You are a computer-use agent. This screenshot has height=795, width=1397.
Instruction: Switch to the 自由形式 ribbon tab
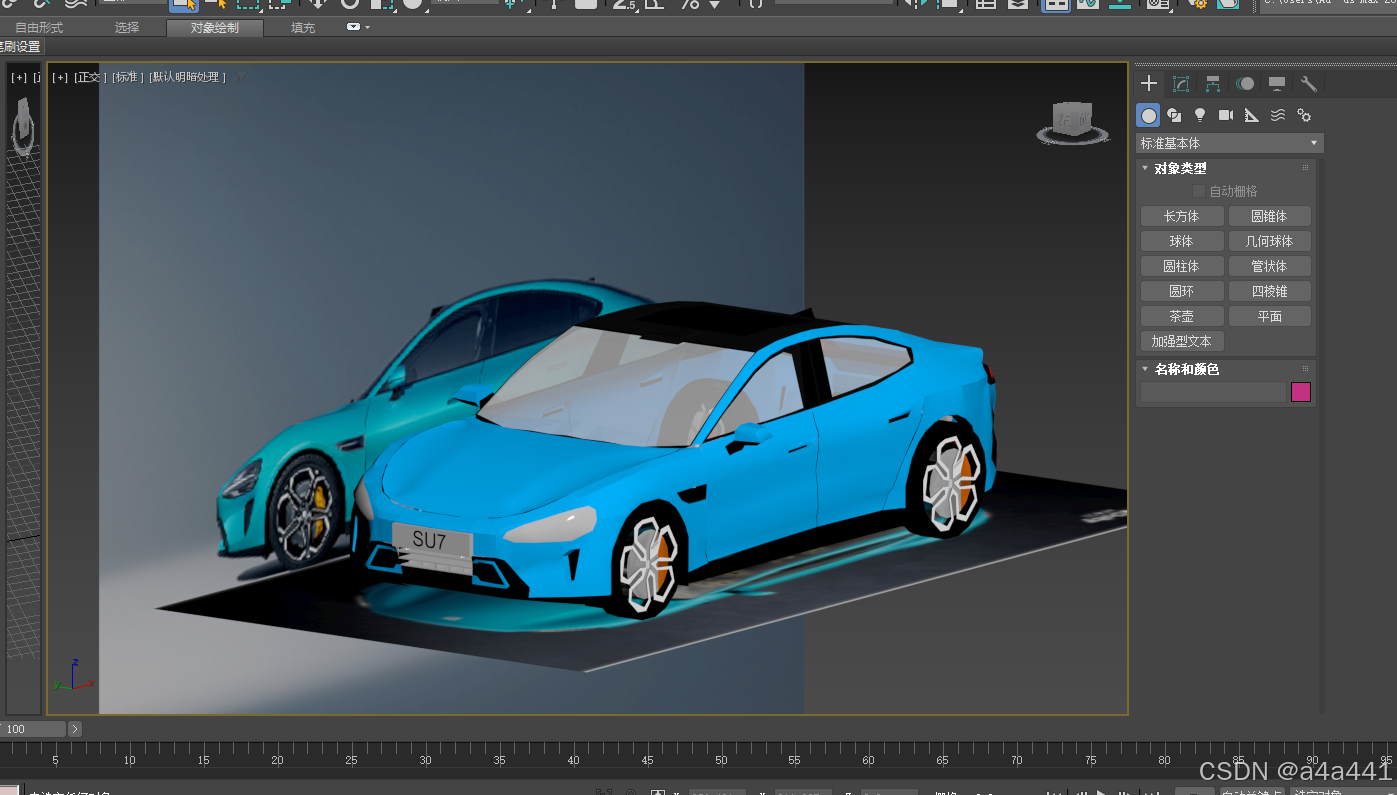39,28
